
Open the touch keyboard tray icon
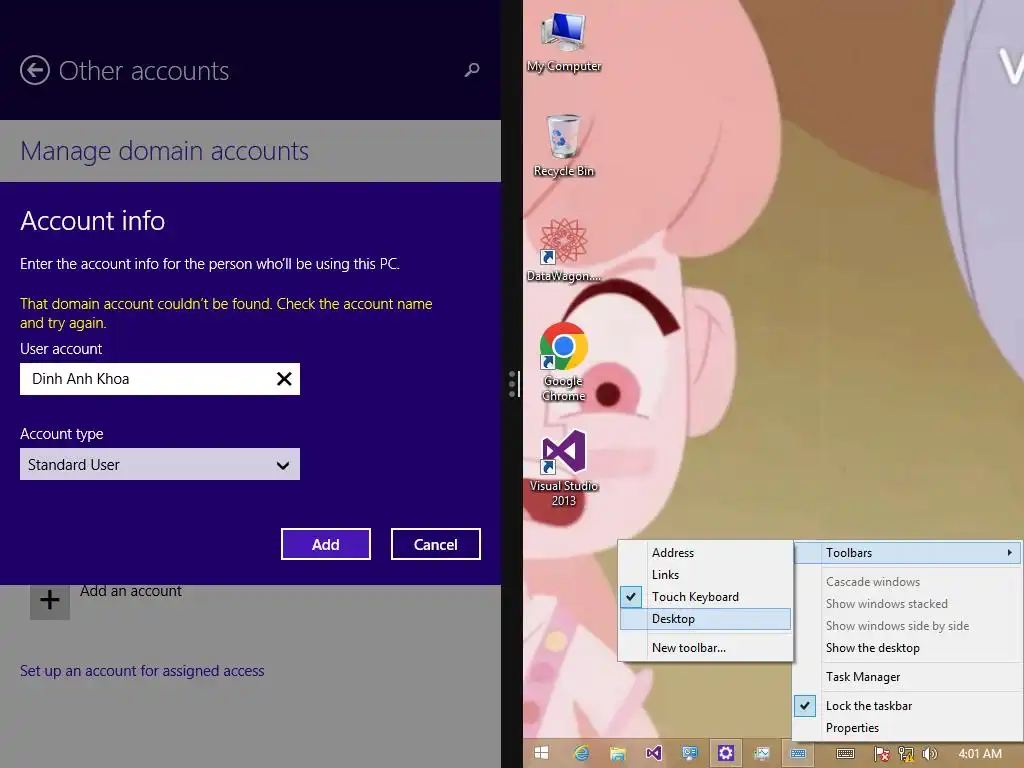click(x=845, y=754)
